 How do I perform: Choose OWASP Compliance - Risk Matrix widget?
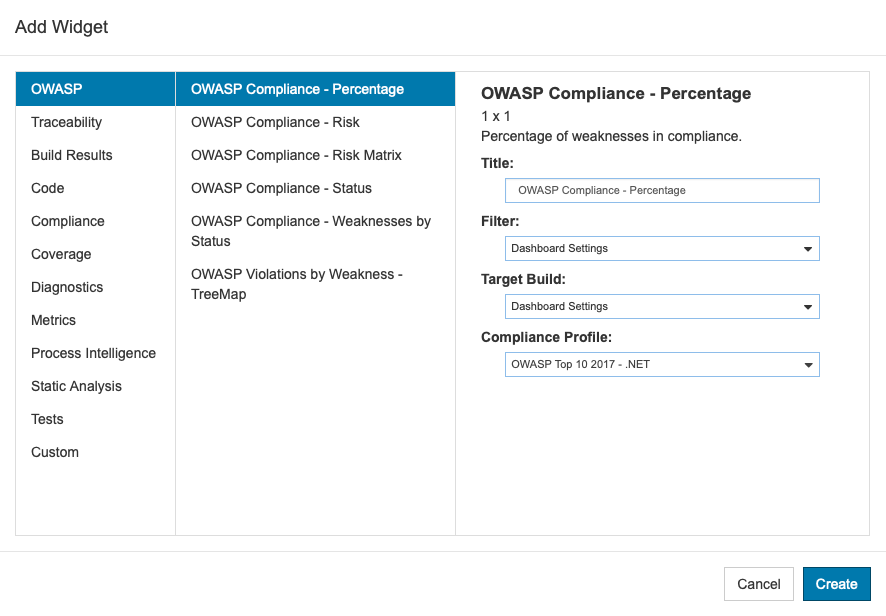click(315, 155)
